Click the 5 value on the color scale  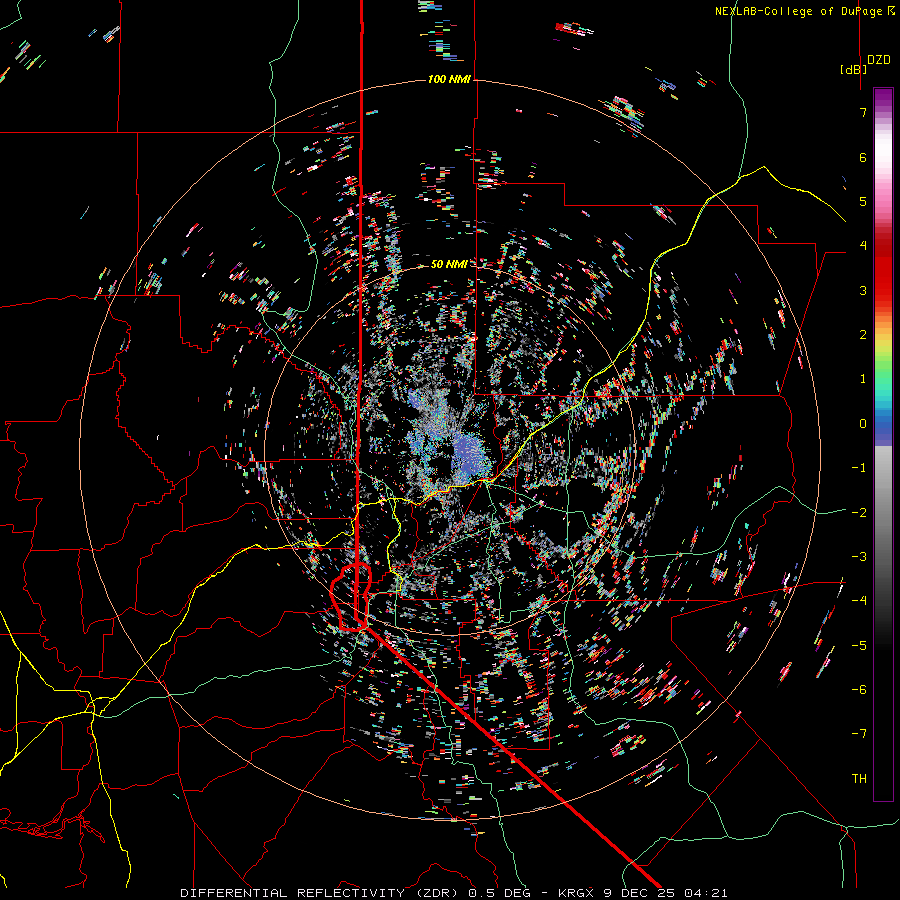pos(863,201)
